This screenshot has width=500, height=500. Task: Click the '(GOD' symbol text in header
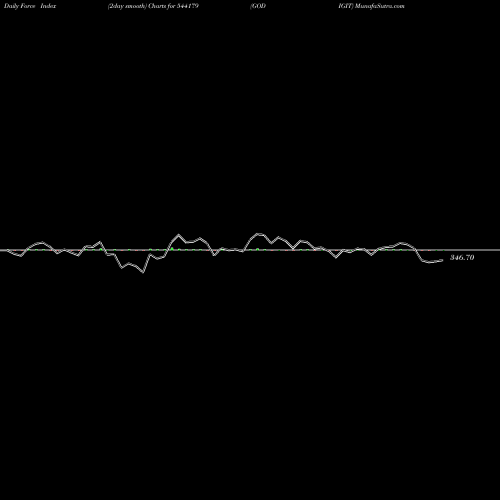click(x=258, y=6)
